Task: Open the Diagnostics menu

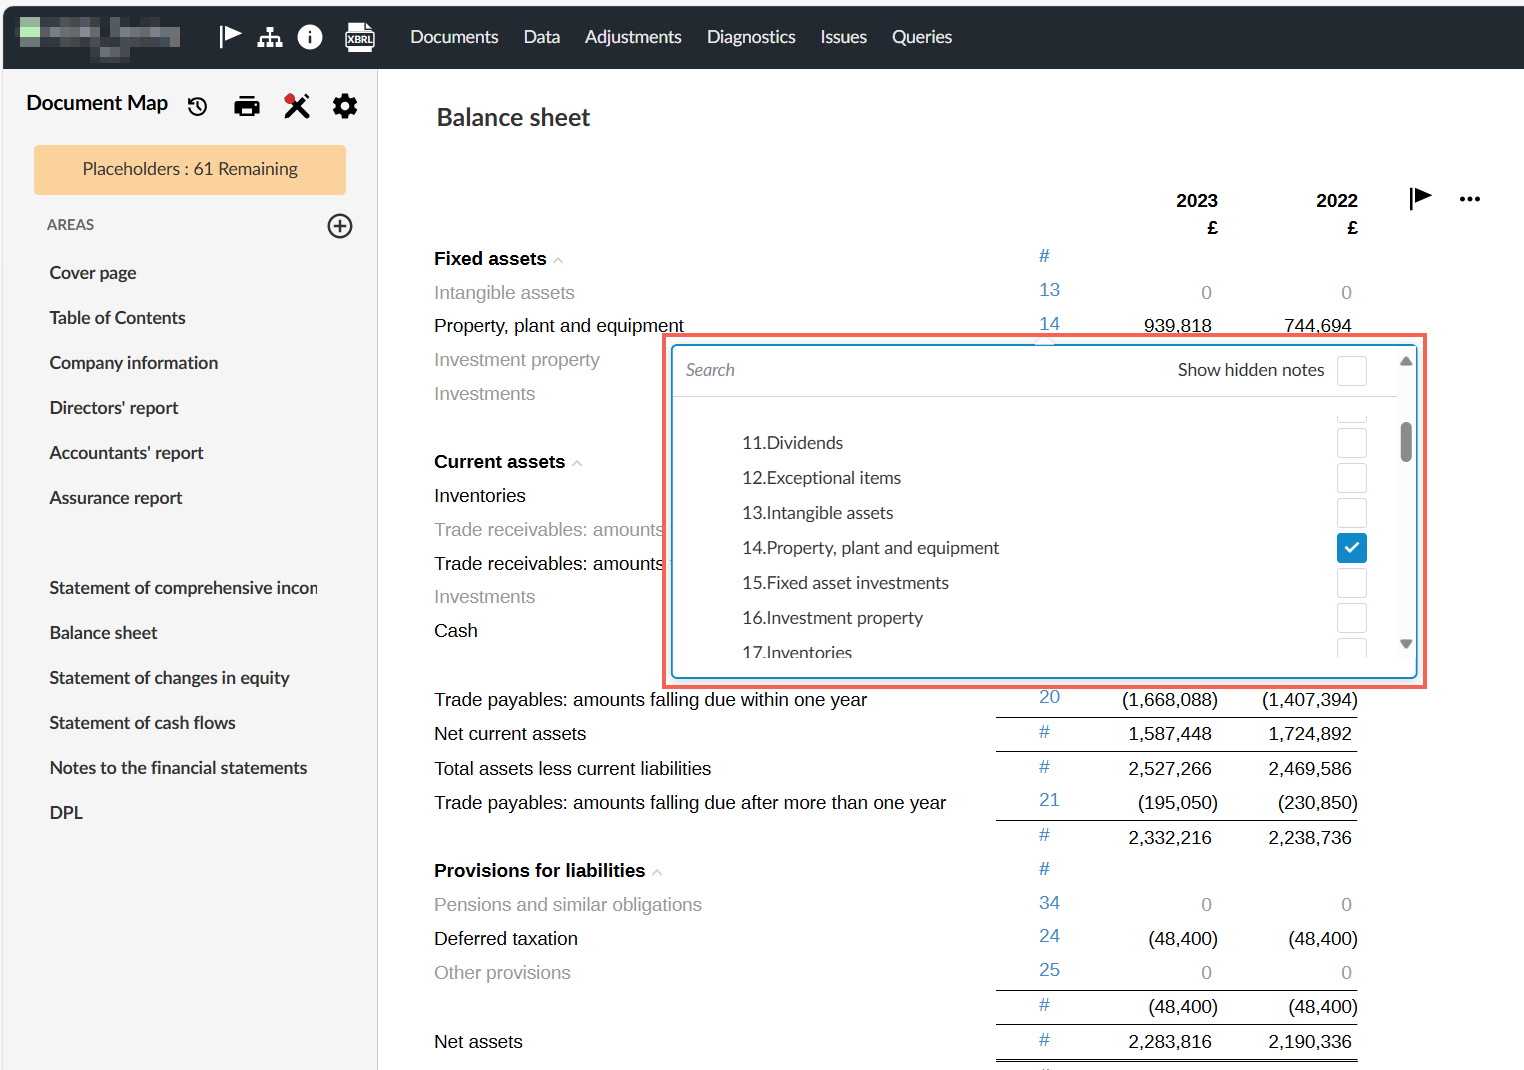Action: [x=751, y=37]
